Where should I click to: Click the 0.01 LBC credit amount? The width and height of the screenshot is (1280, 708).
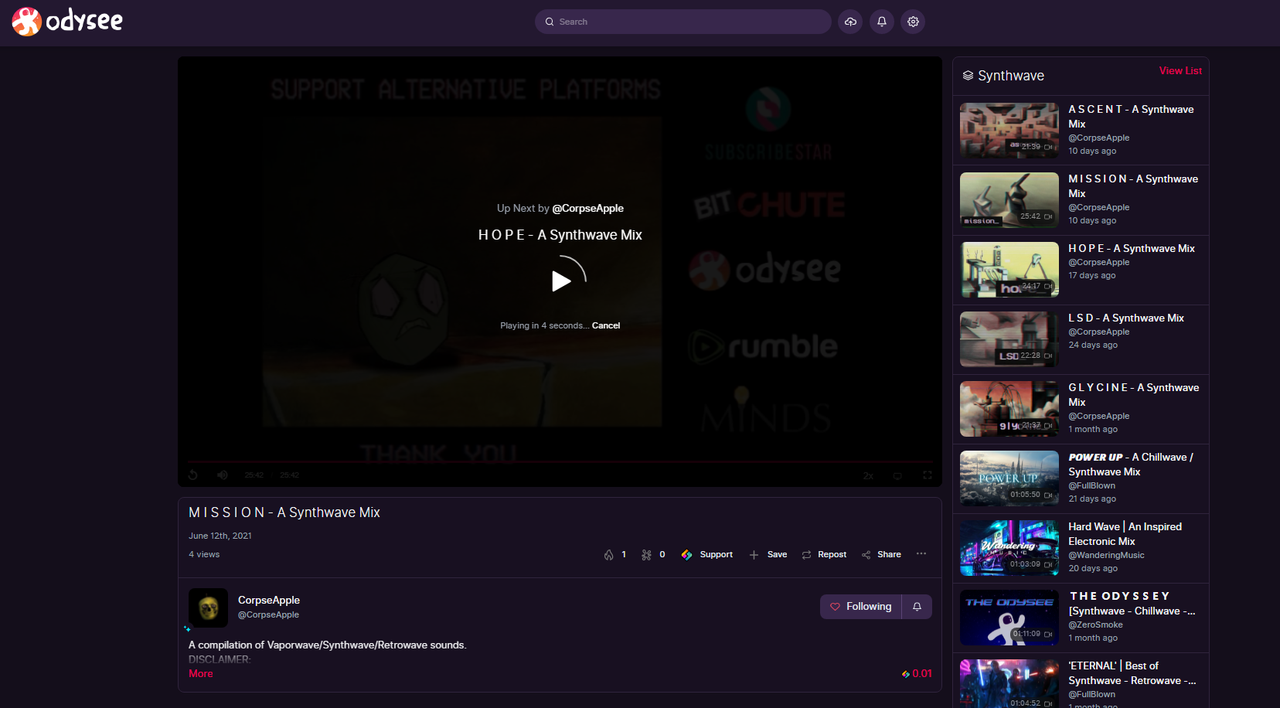[x=917, y=674]
